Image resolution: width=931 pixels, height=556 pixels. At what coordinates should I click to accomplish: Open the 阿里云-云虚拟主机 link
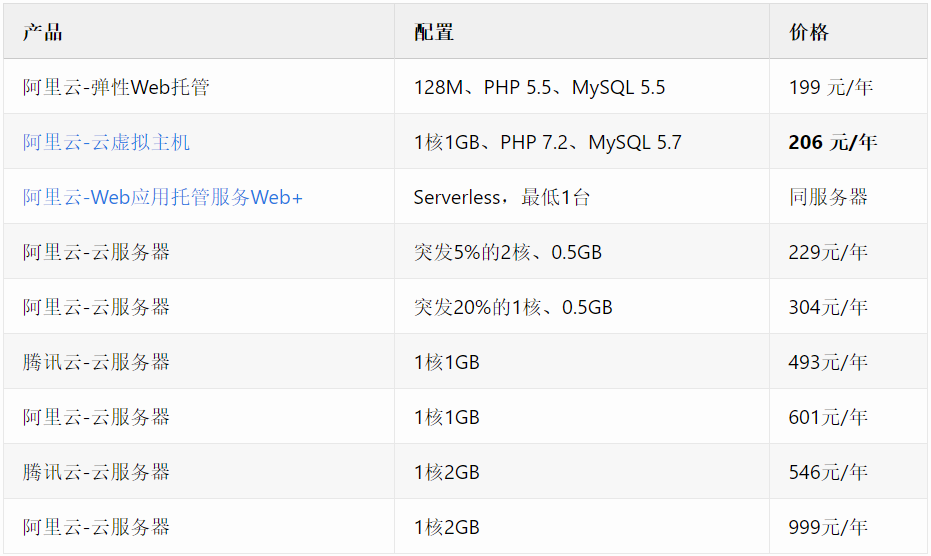point(106,142)
